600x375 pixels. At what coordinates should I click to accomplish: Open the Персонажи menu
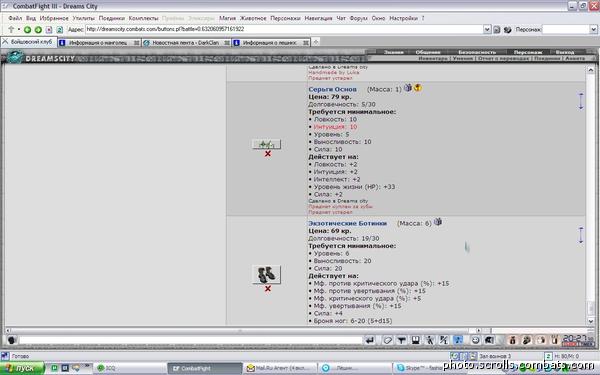click(285, 18)
